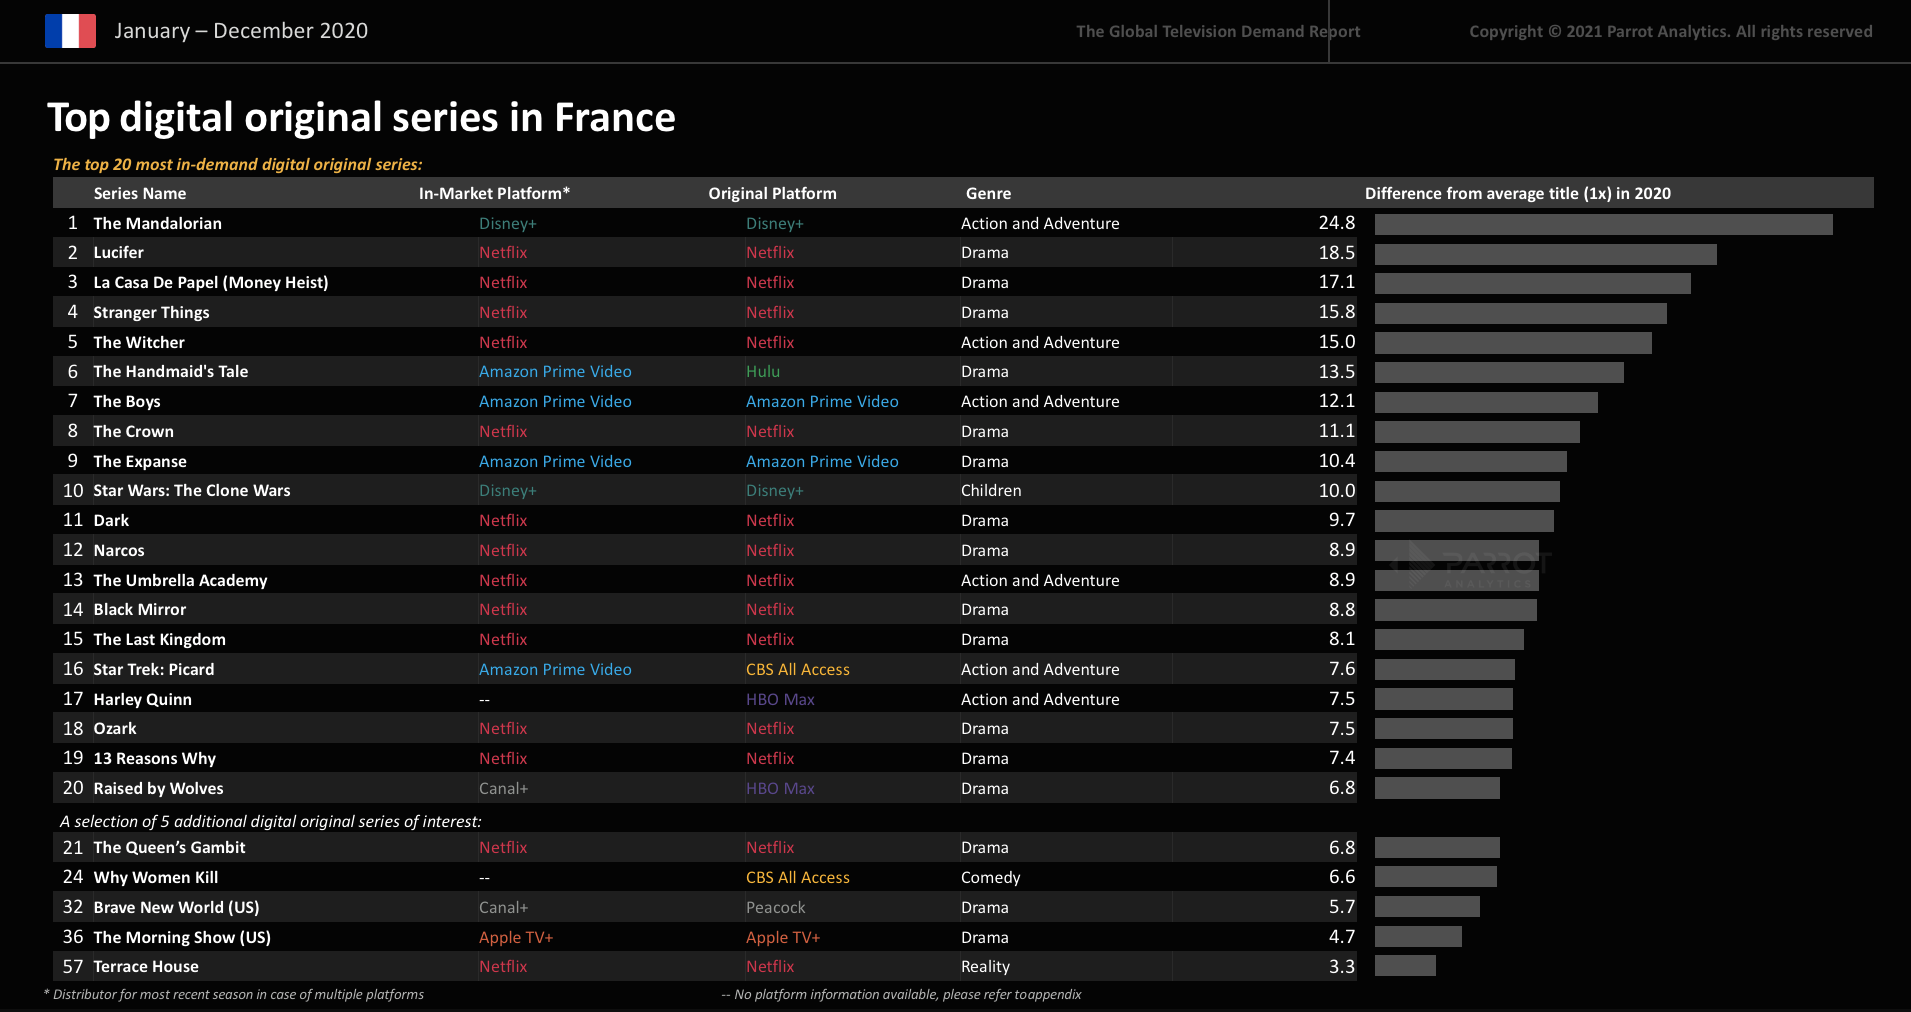Image resolution: width=1911 pixels, height=1012 pixels.
Task: Click 'Amazon Prime Video' original platform for The Boys
Action: point(822,402)
